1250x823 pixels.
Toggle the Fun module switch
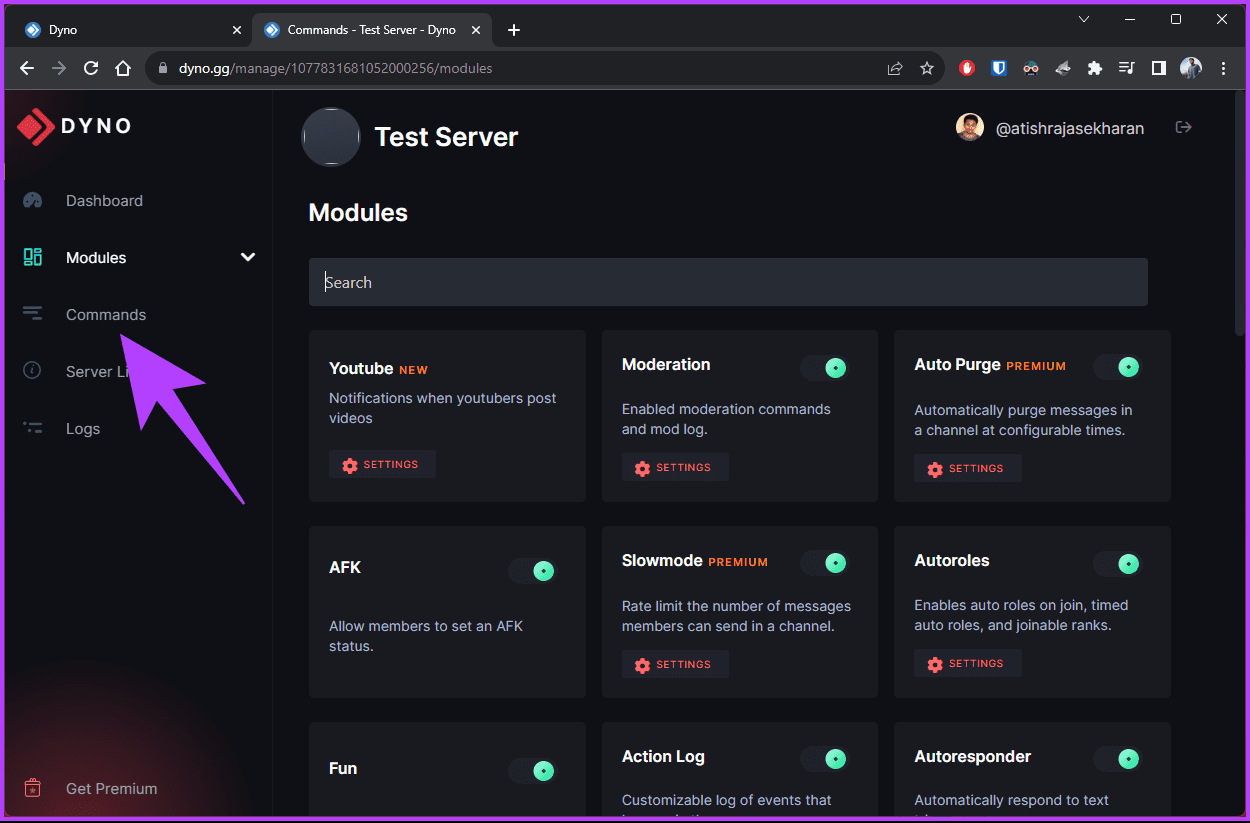pos(533,770)
